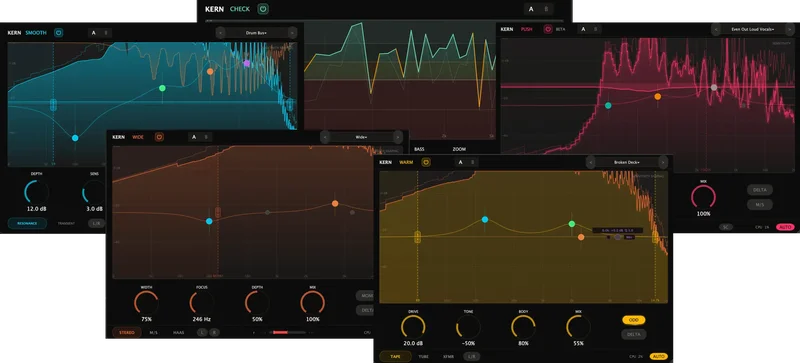Select the purple band node in Kern Smooth

247,63
